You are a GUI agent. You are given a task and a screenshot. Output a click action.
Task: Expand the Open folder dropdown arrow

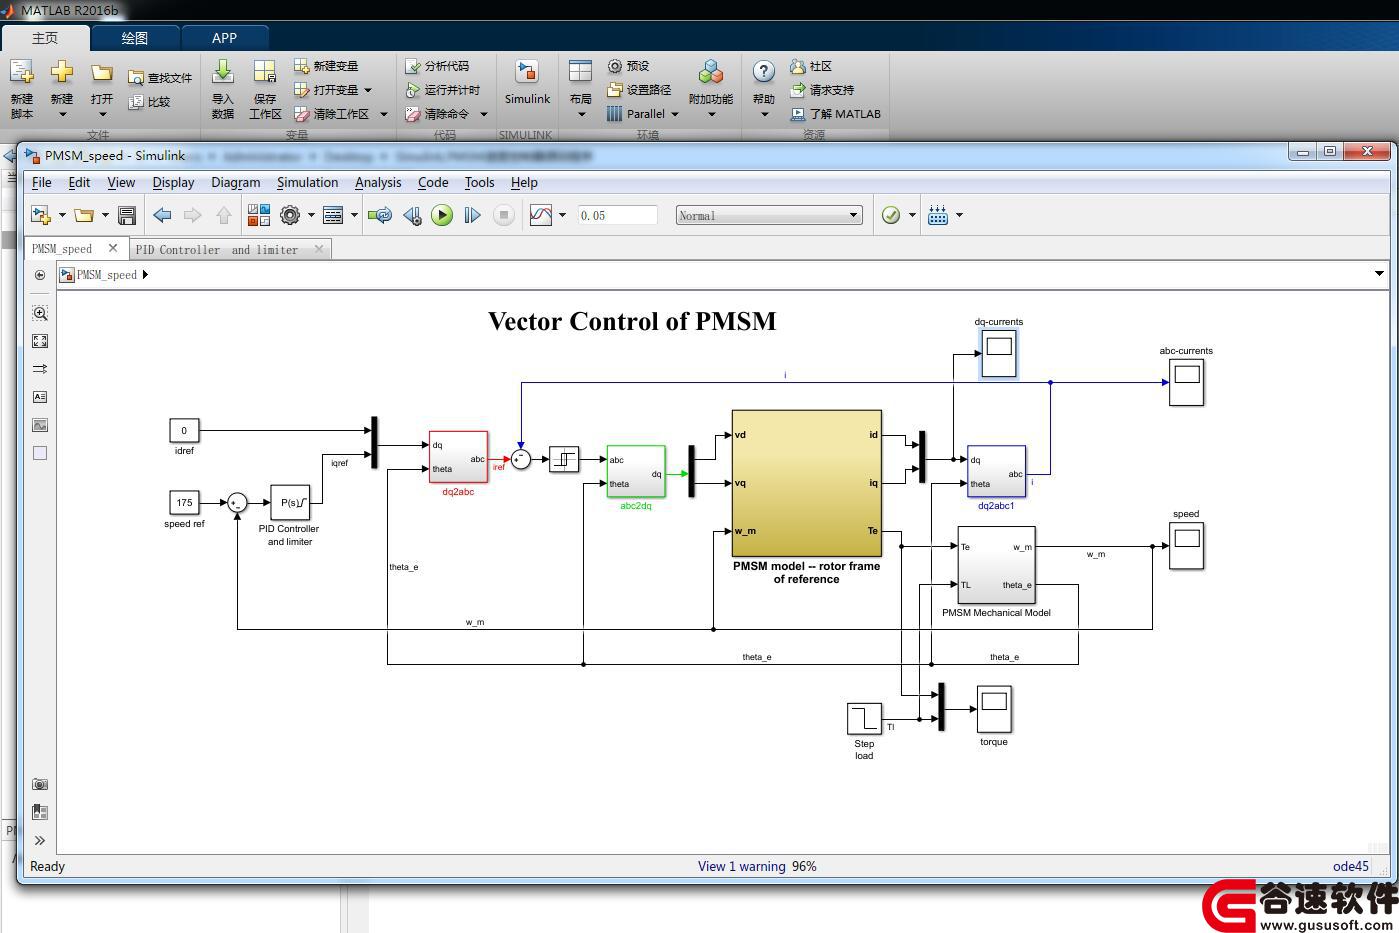click(x=105, y=215)
